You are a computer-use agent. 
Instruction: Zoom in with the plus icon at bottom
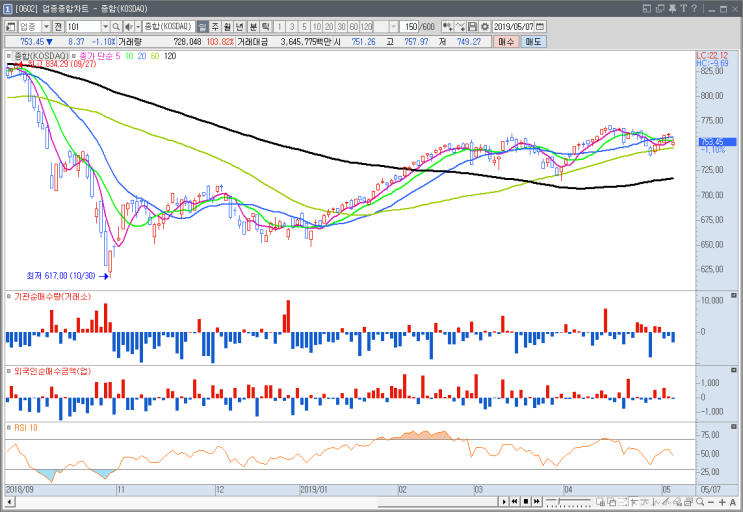pyautogui.click(x=722, y=502)
